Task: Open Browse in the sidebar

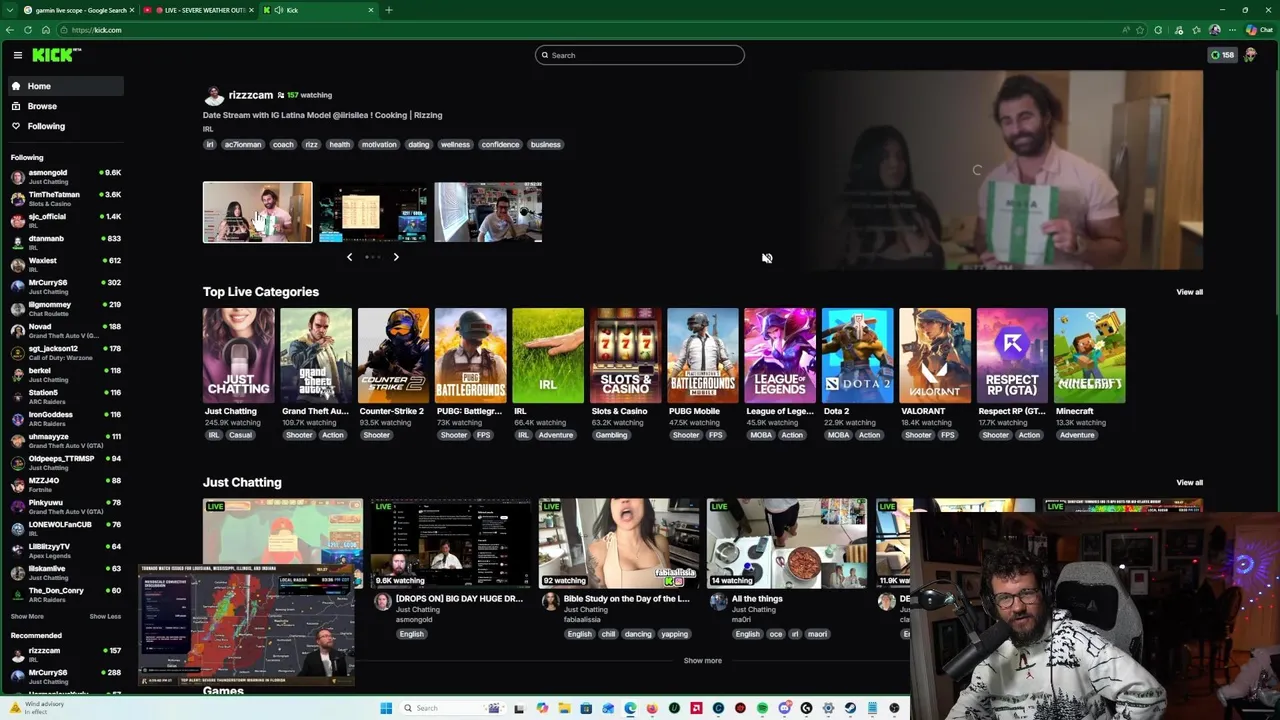Action: [66, 106]
